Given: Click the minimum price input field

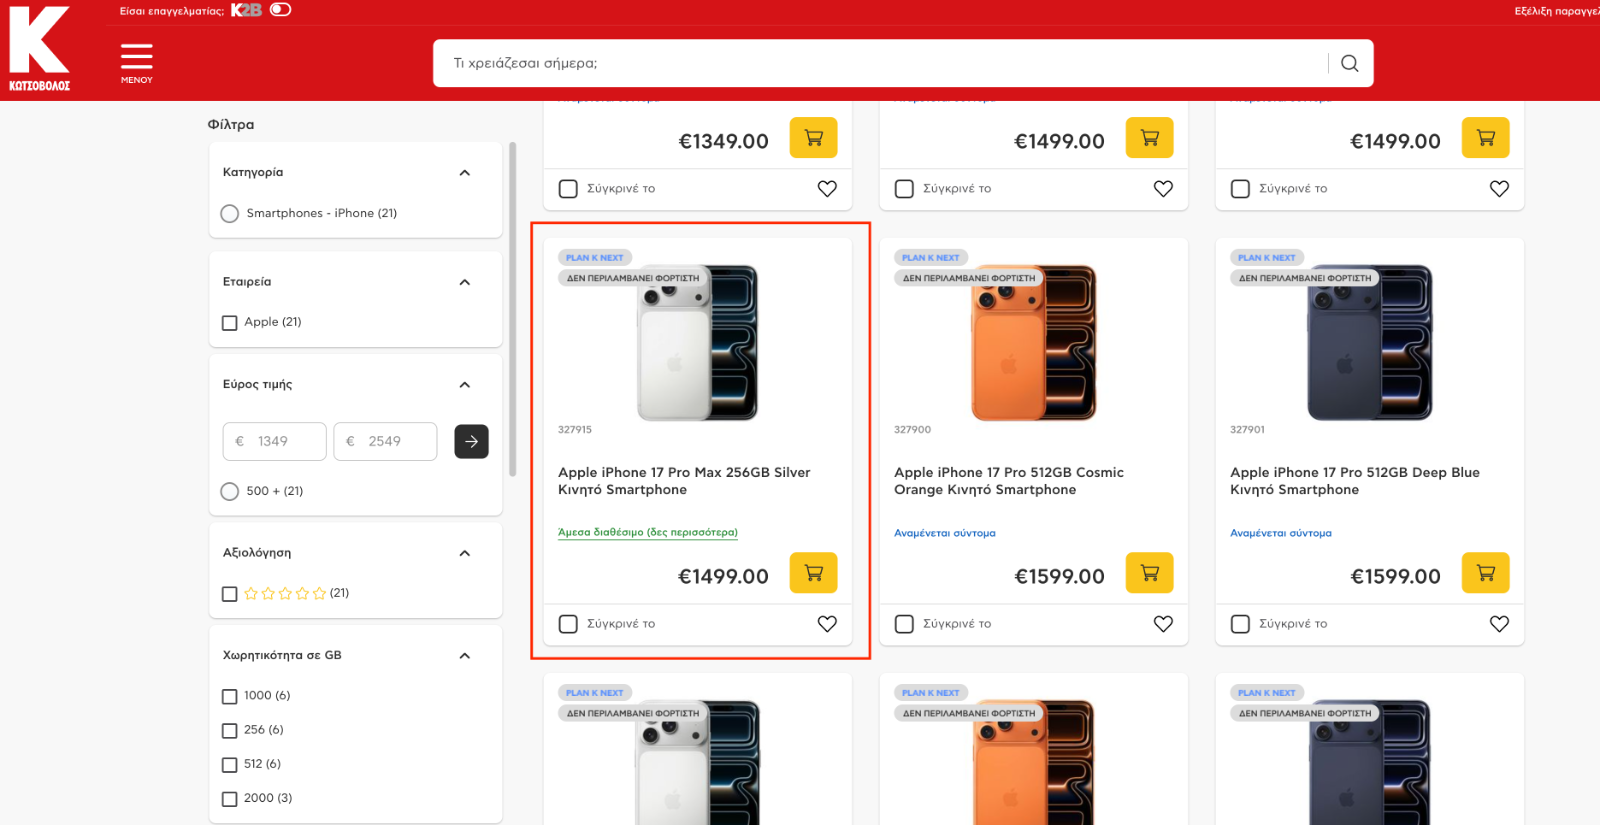Looking at the screenshot, I should 275,441.
